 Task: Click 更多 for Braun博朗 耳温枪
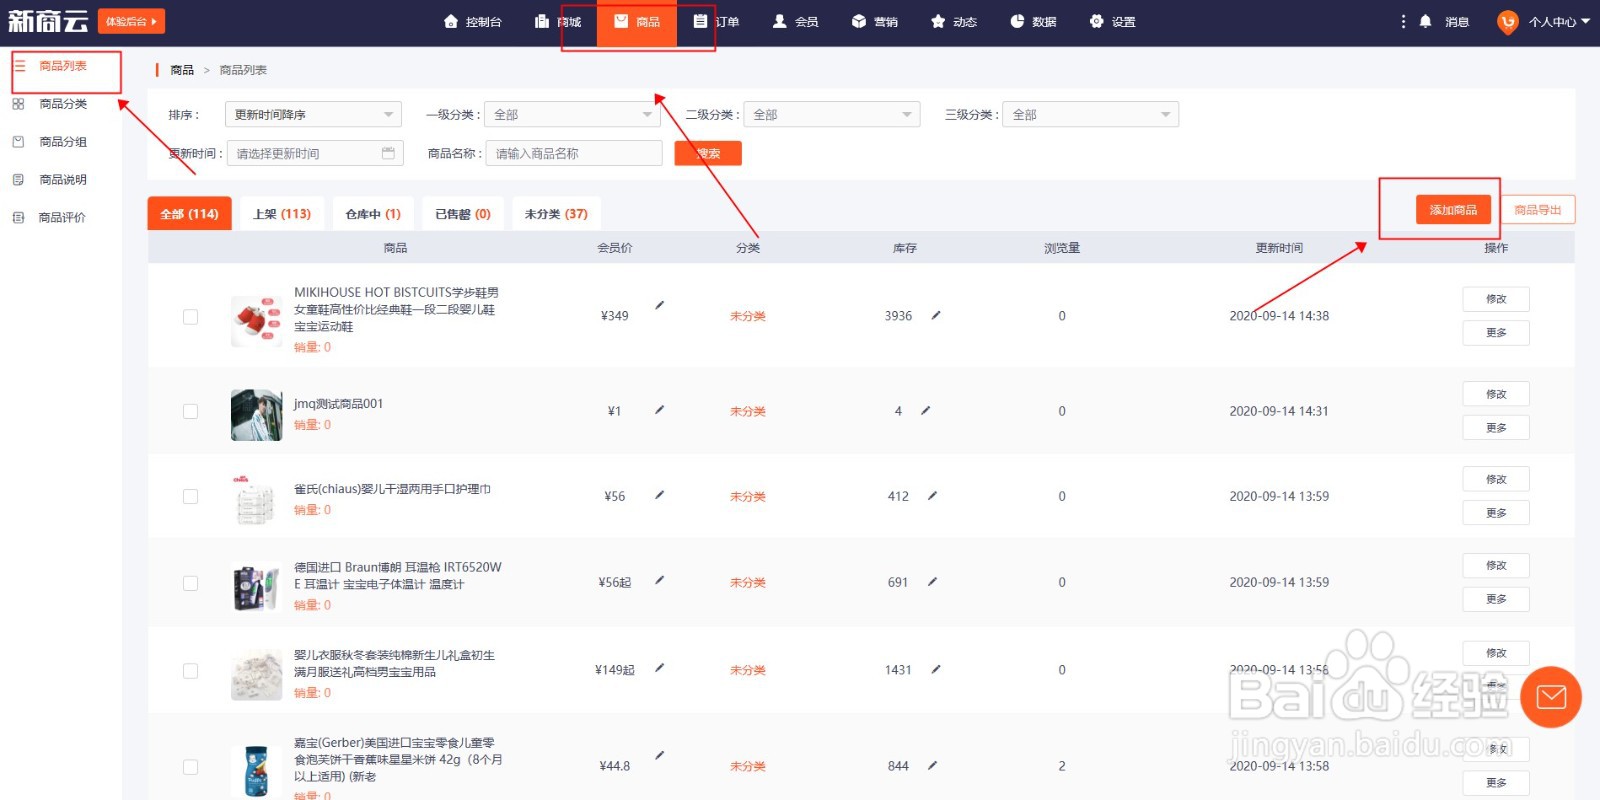pyautogui.click(x=1496, y=598)
